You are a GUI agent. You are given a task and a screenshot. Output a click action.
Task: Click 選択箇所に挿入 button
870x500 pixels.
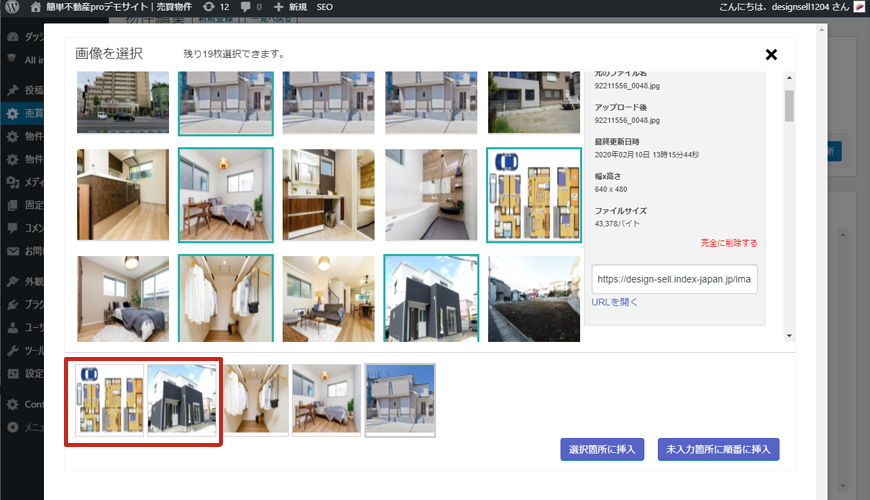point(602,449)
